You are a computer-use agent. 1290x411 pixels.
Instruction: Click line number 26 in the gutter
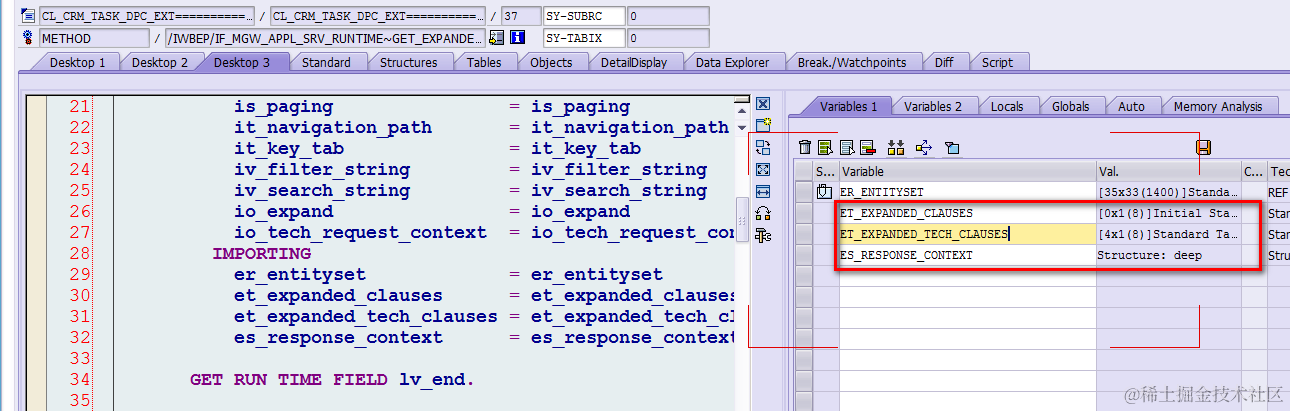80,212
